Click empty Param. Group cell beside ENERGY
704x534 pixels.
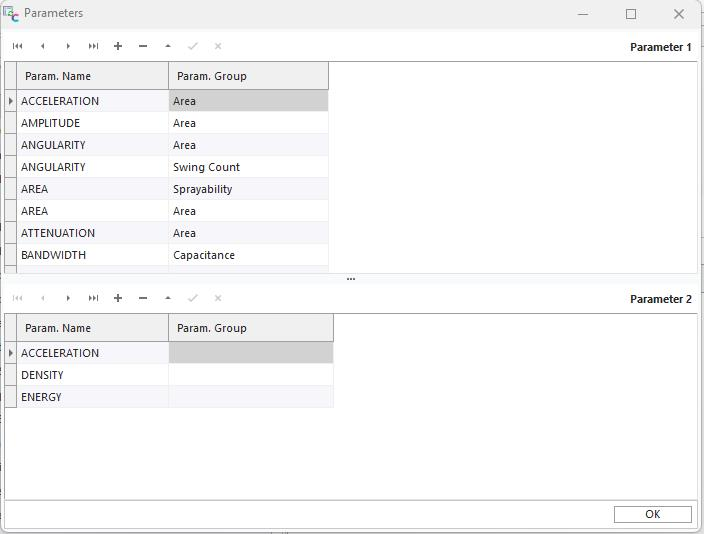click(250, 397)
